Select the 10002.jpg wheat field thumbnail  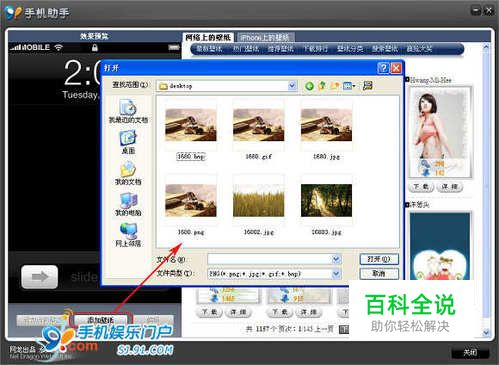(x=259, y=200)
